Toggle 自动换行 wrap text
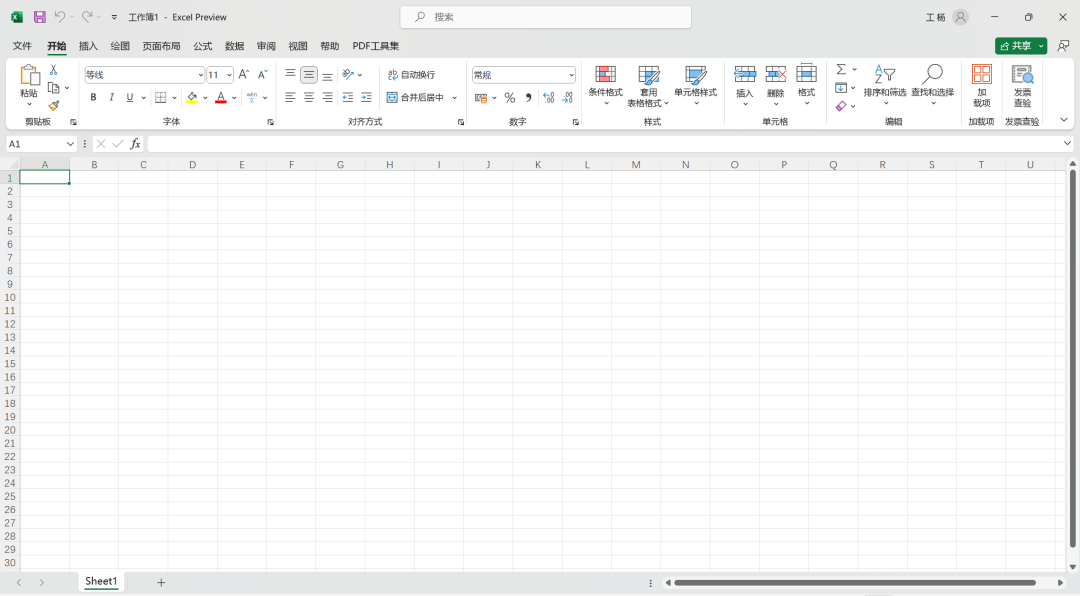This screenshot has height=596, width=1080. 411,74
